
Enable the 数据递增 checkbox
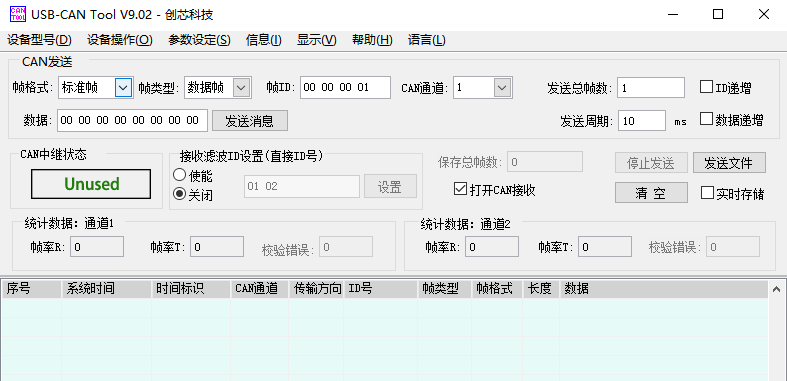click(706, 119)
